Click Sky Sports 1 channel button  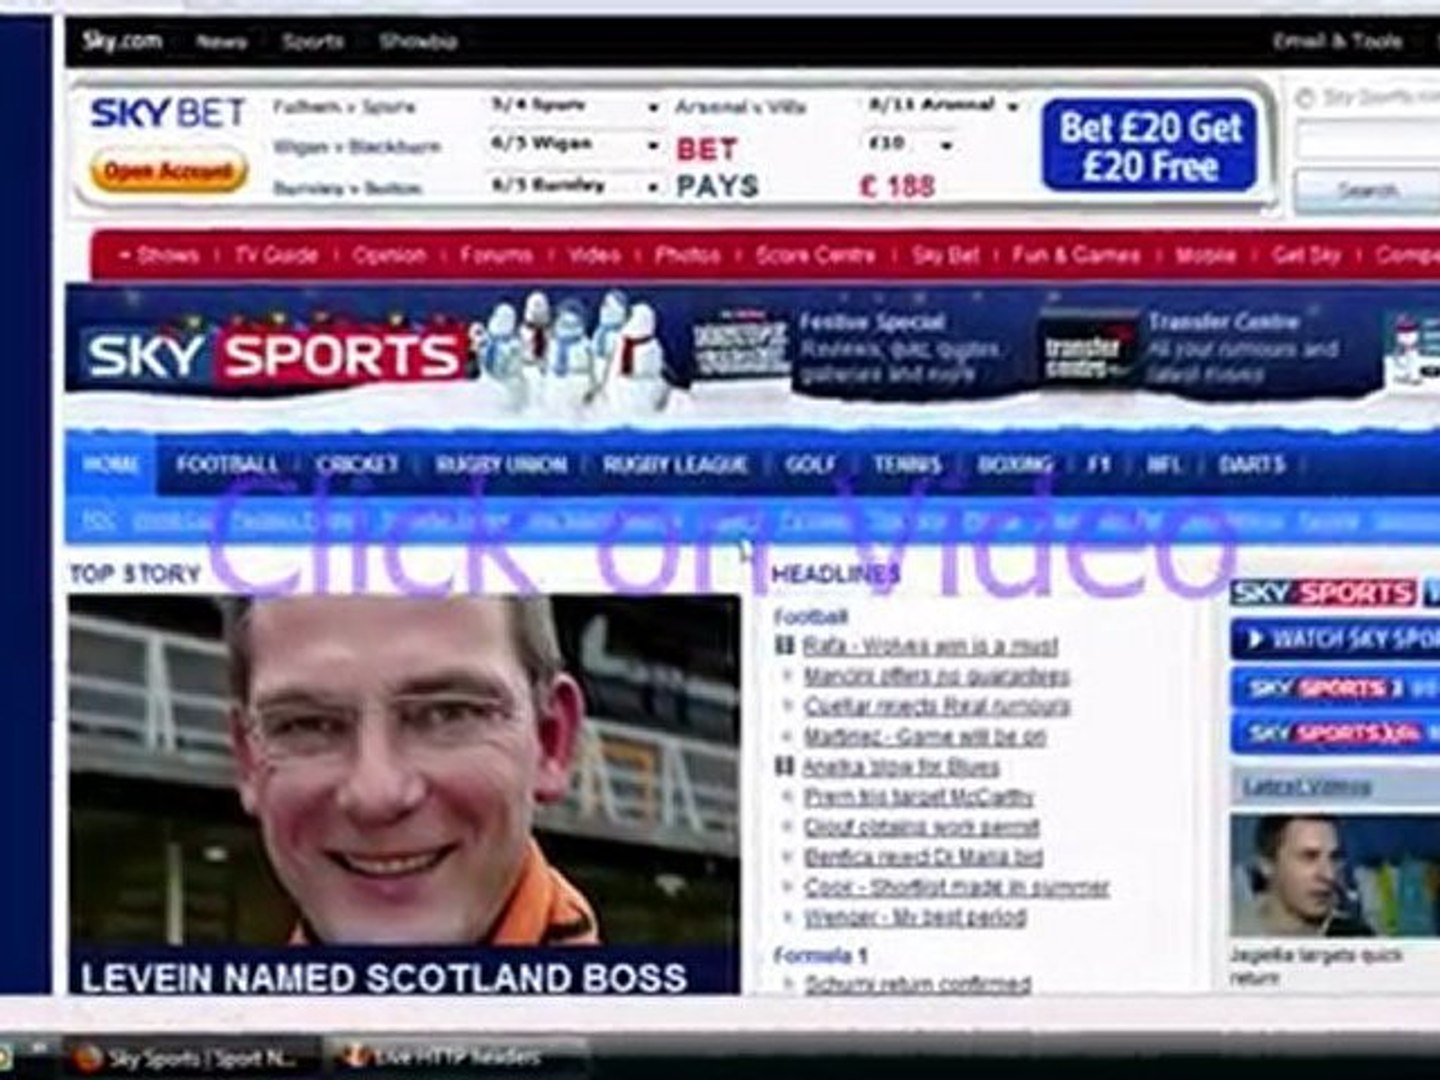click(1336, 688)
